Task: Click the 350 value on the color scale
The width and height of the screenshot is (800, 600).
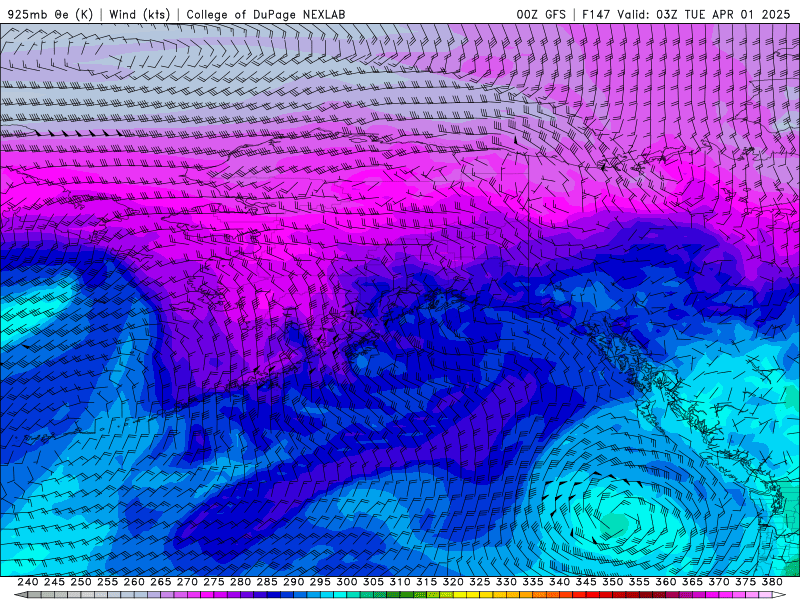Action: [612, 582]
